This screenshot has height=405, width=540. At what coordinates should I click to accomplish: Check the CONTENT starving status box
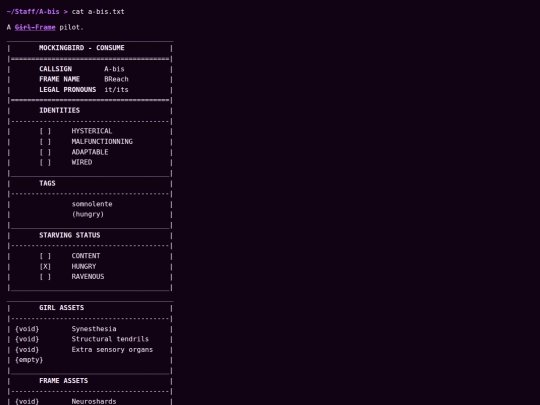(45, 256)
